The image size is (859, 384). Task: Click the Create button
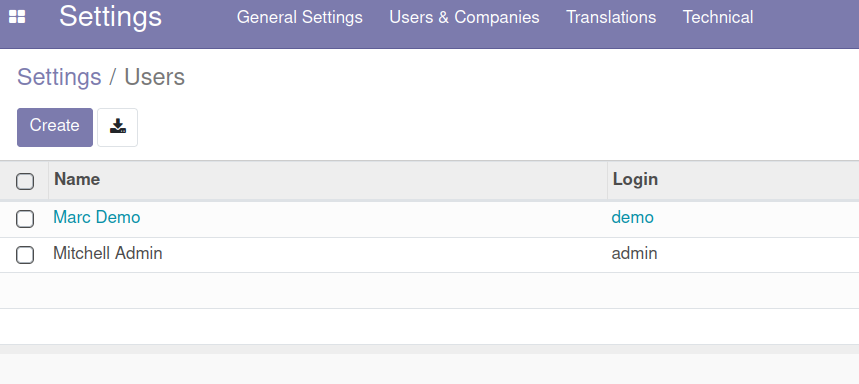pos(55,127)
